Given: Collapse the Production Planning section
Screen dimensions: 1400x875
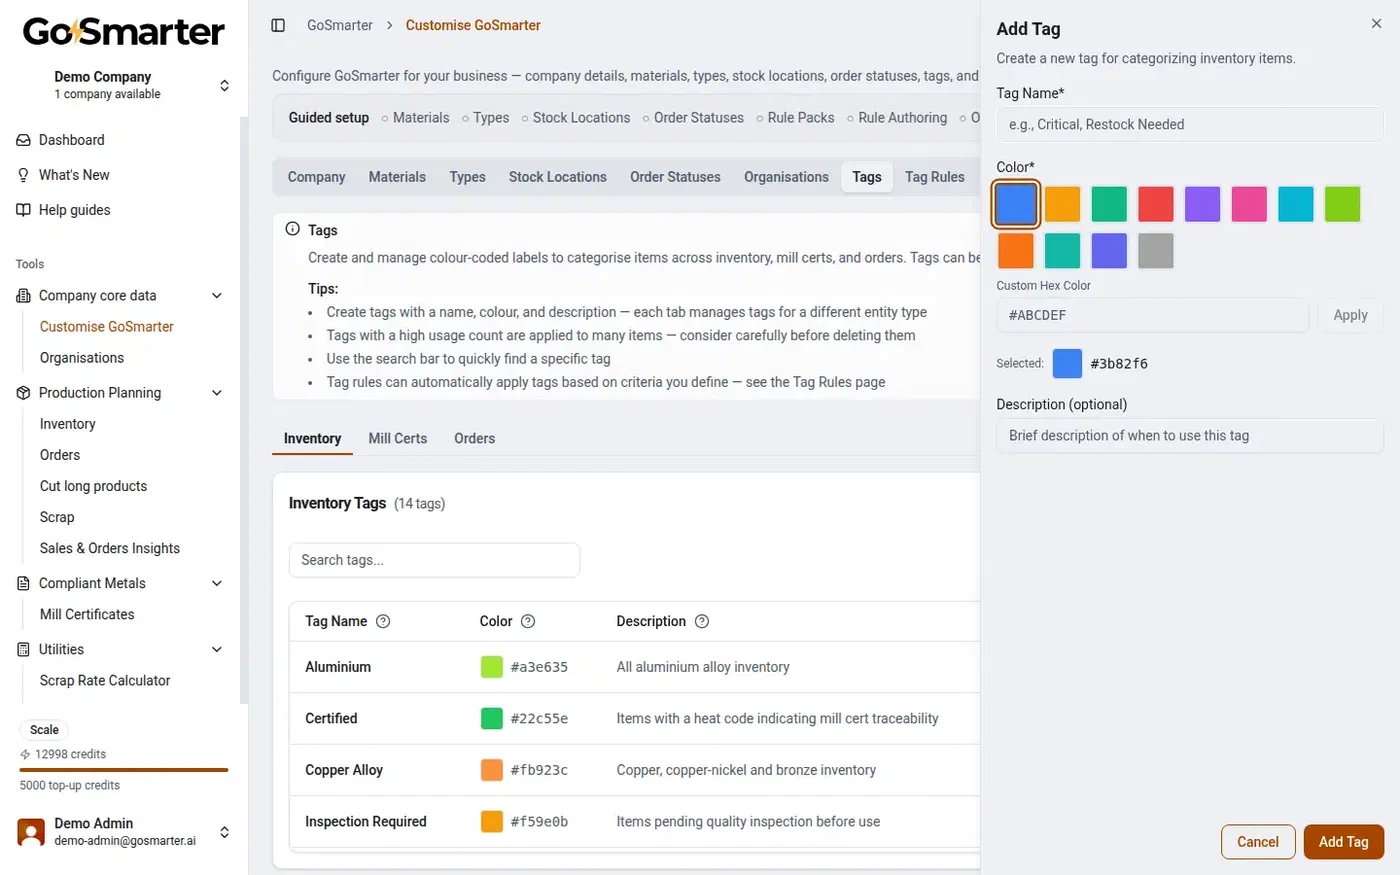Looking at the screenshot, I should point(217,393).
